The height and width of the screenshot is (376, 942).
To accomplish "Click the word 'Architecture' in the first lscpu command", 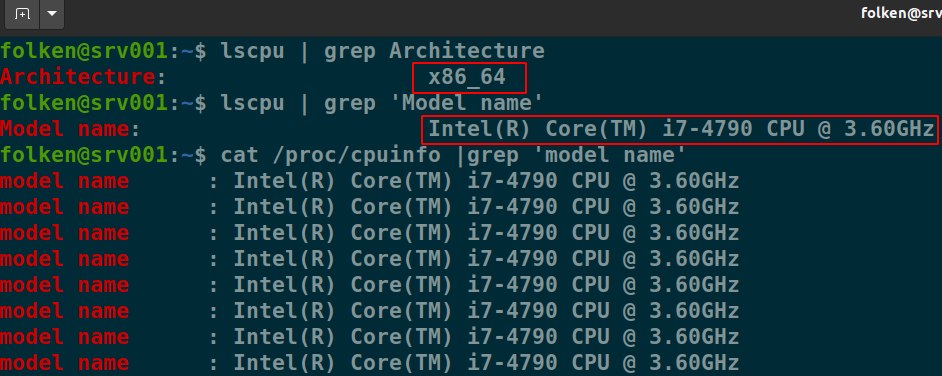I will tap(467, 51).
